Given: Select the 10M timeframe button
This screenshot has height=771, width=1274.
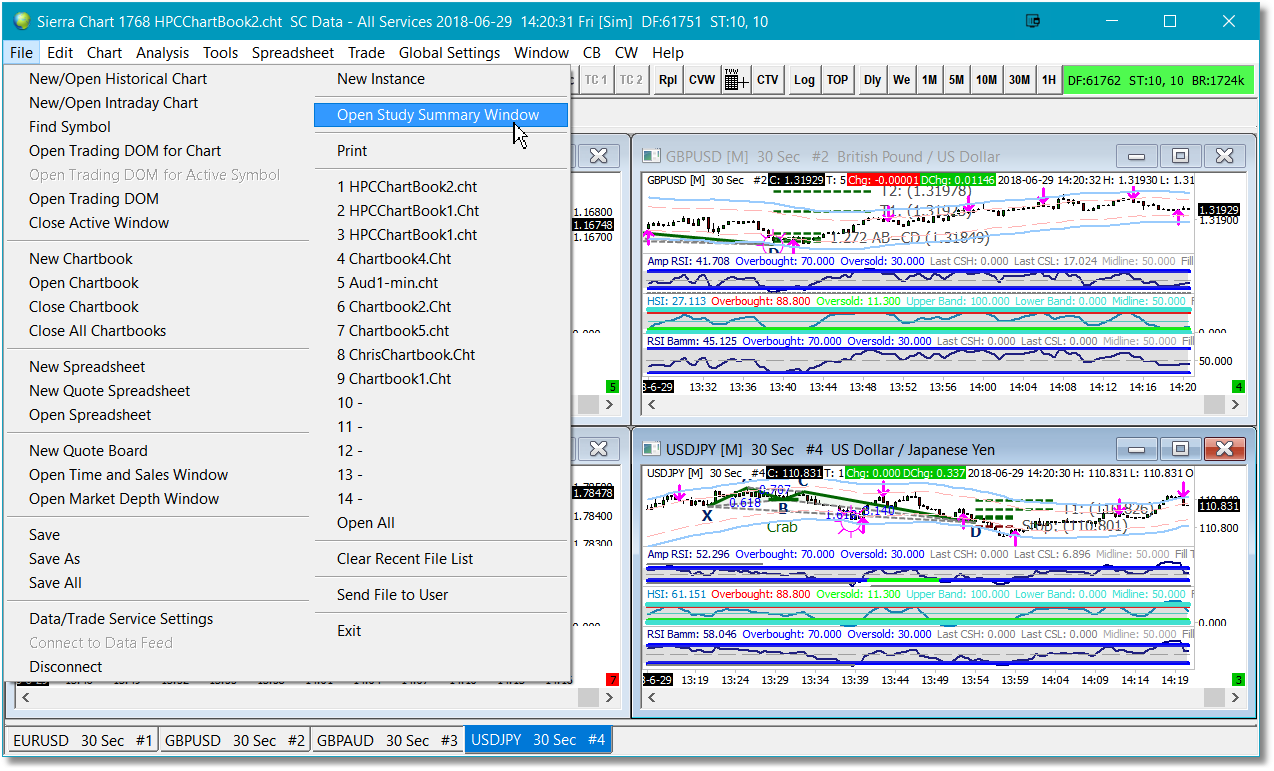Looking at the screenshot, I should [986, 80].
